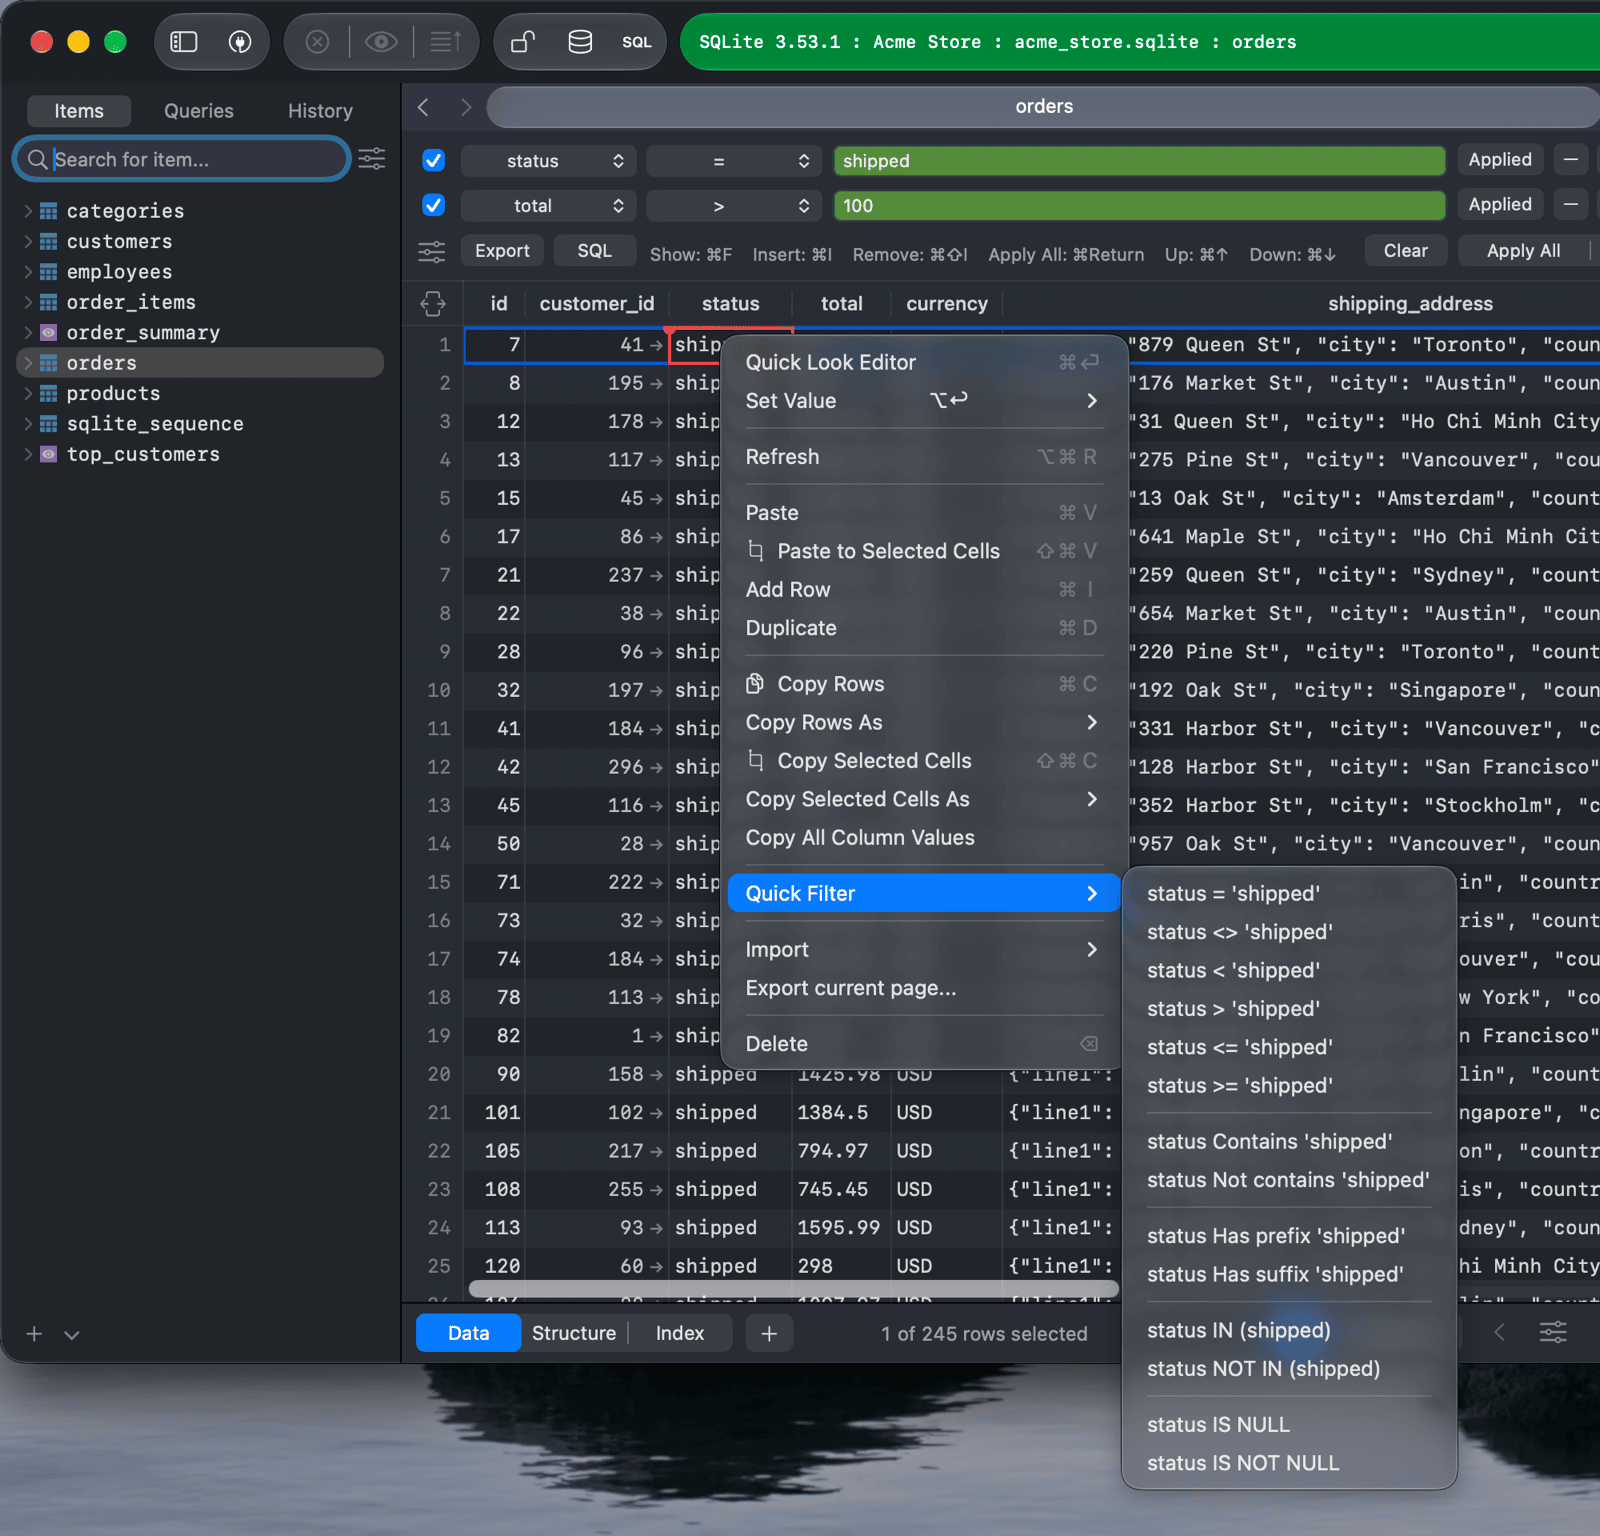The image size is (1600, 1536).
Task: Choose filter status Contains 'shipped'
Action: [1289, 1142]
